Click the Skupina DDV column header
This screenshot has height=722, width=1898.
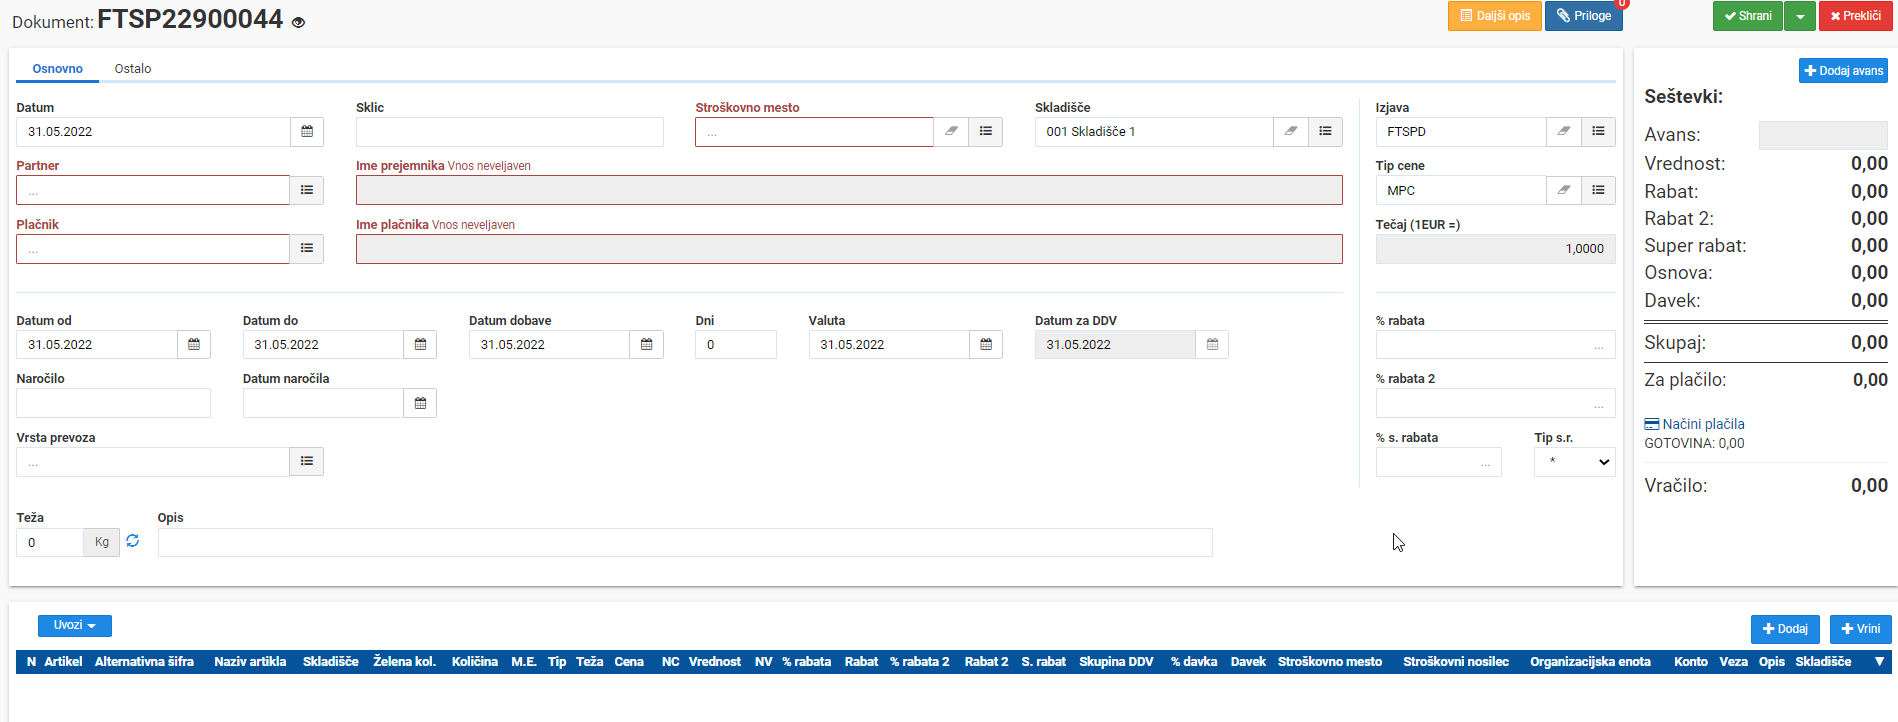tap(1116, 662)
